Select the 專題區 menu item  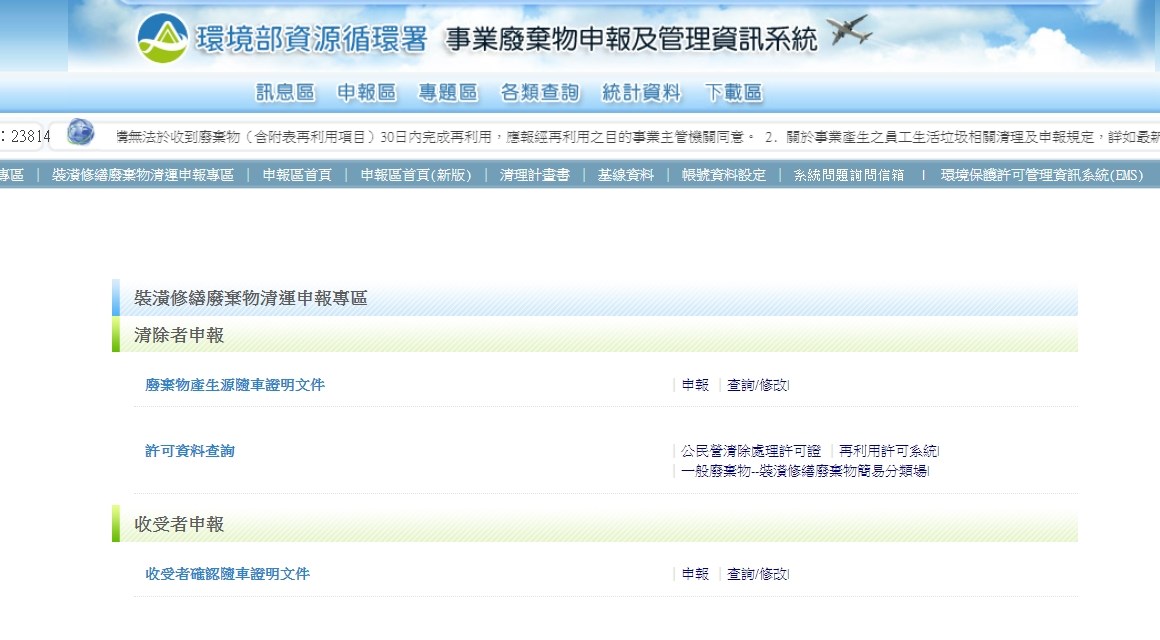[x=448, y=93]
